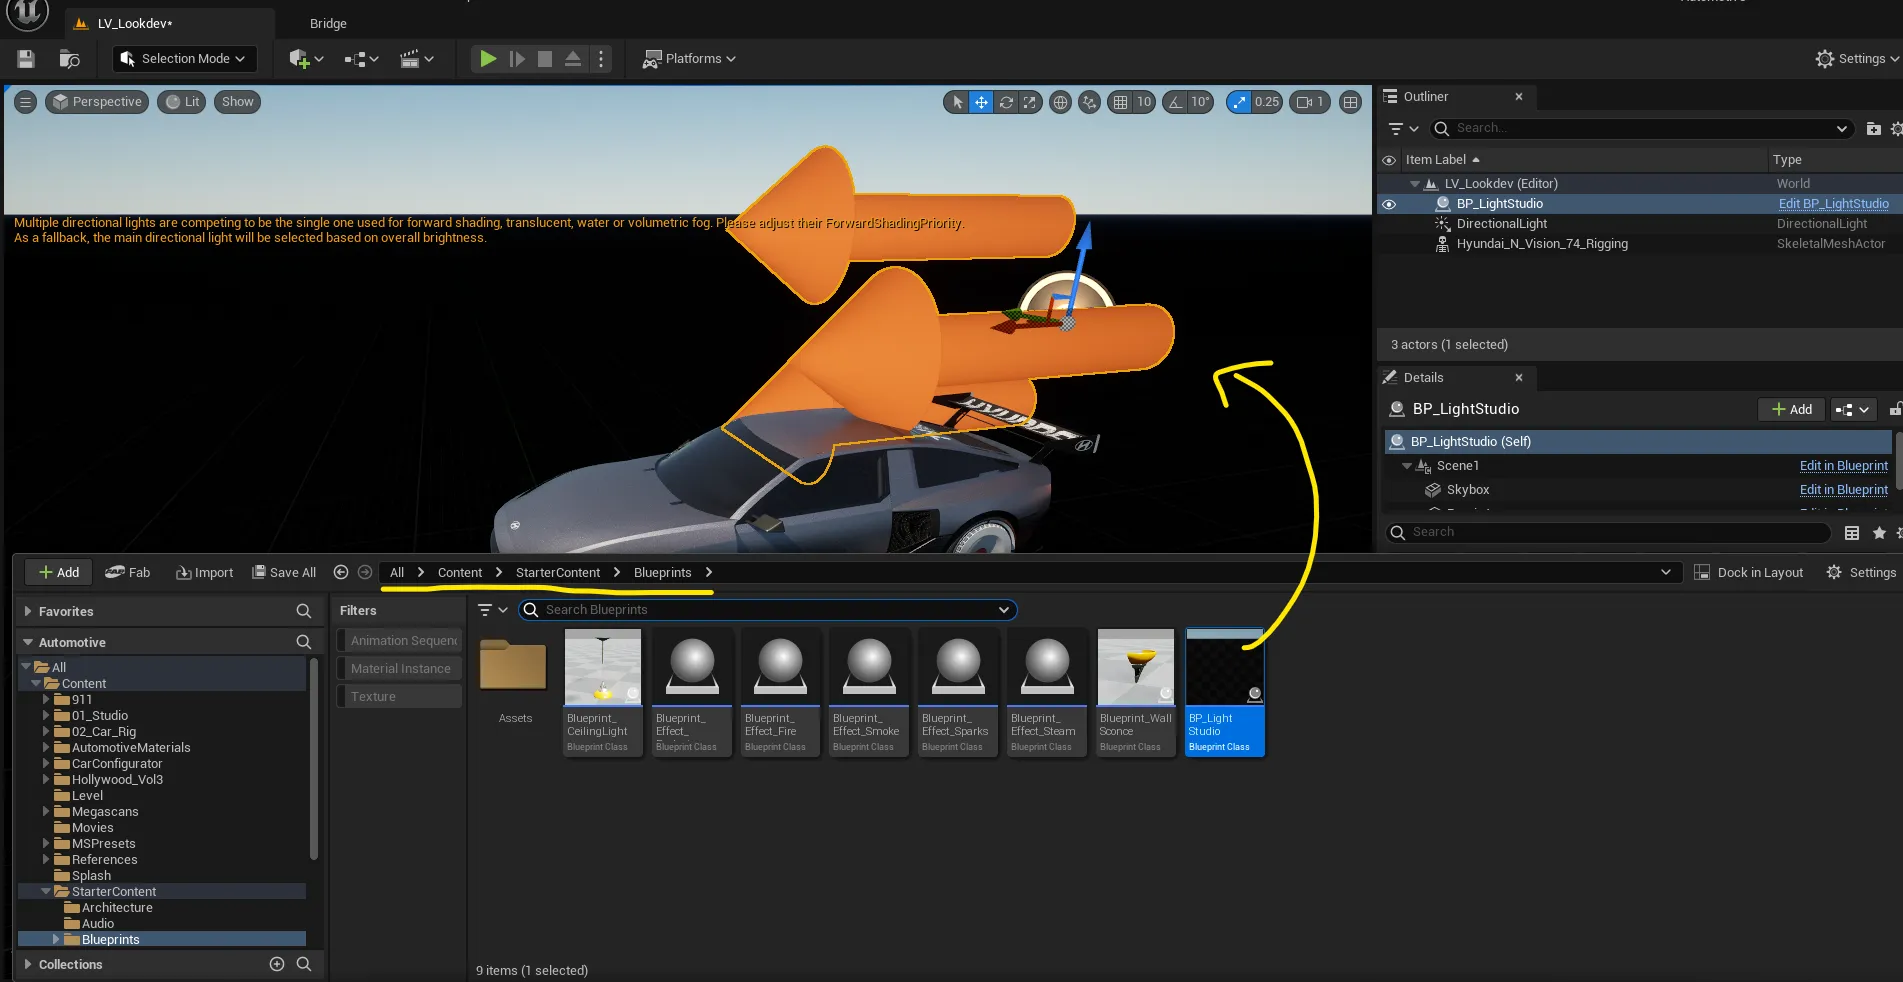Toggle Details favorites star filter
Image resolution: width=1903 pixels, height=982 pixels.
(1879, 533)
